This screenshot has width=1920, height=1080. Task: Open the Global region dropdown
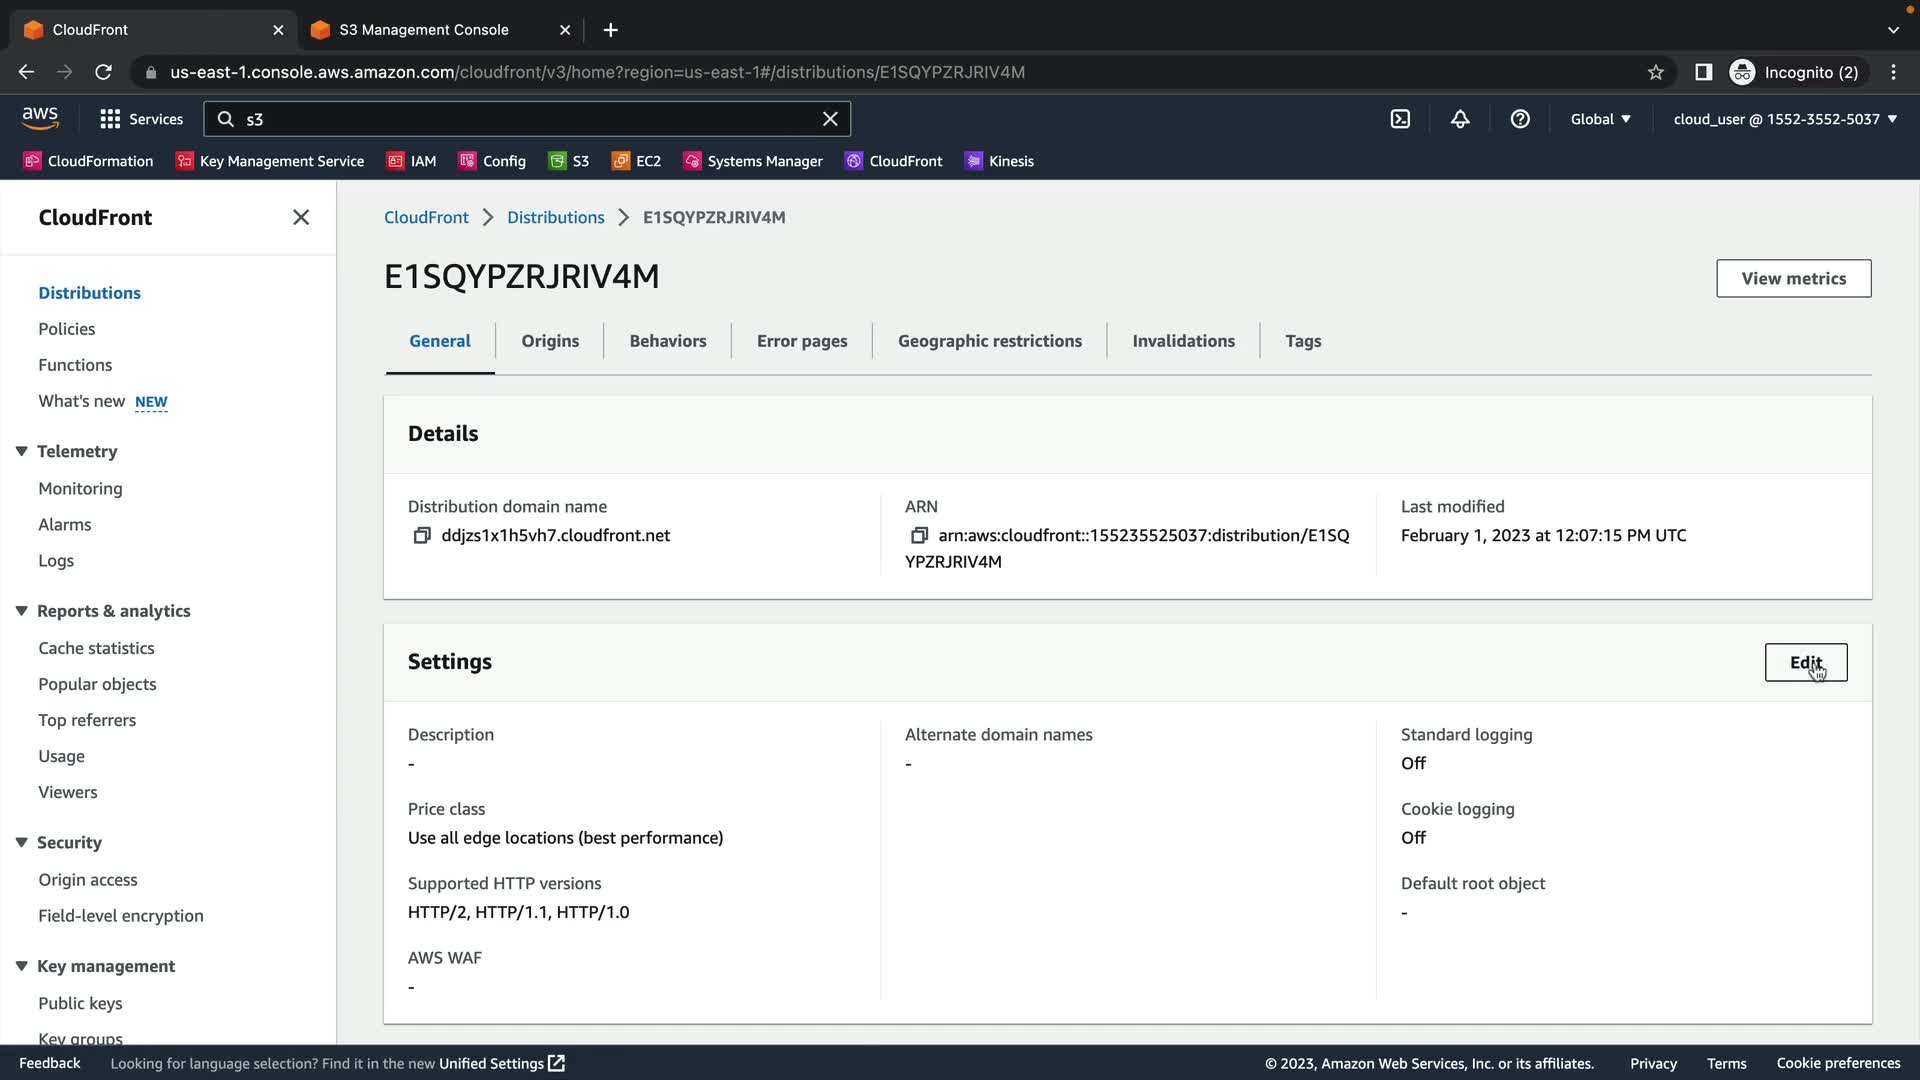1600,119
